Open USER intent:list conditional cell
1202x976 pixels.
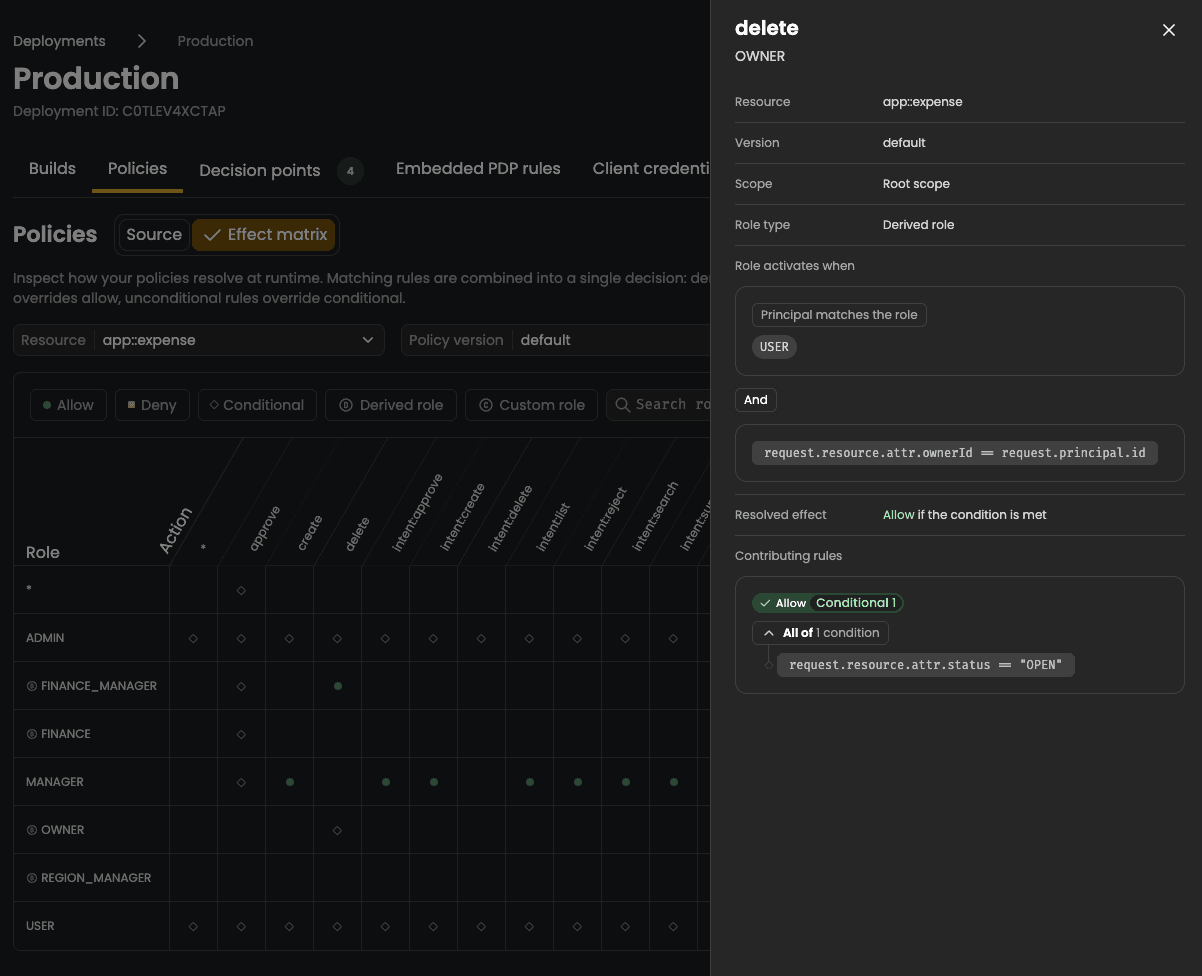tap(530, 926)
